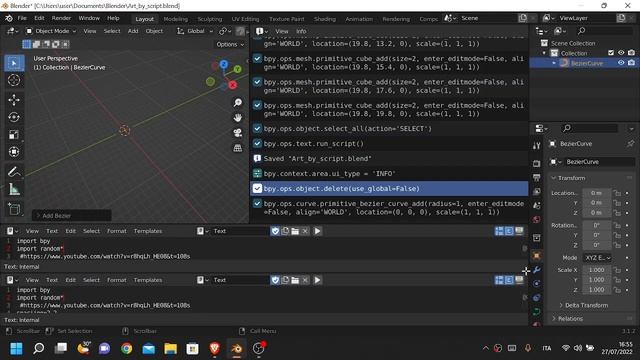Image resolution: width=640 pixels, height=360 pixels.
Task: Hide BezierCurve in viewport eye icon
Action: pos(621,63)
